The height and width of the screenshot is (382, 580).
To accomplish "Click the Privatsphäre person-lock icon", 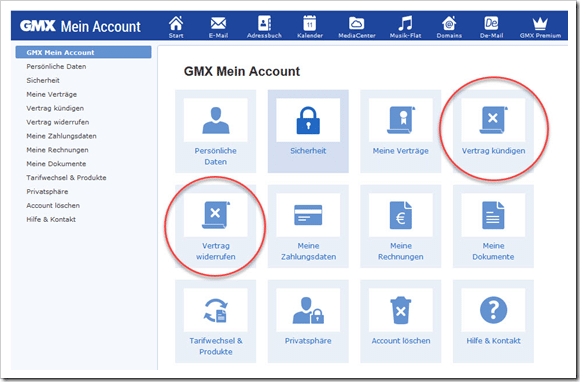I will point(308,310).
